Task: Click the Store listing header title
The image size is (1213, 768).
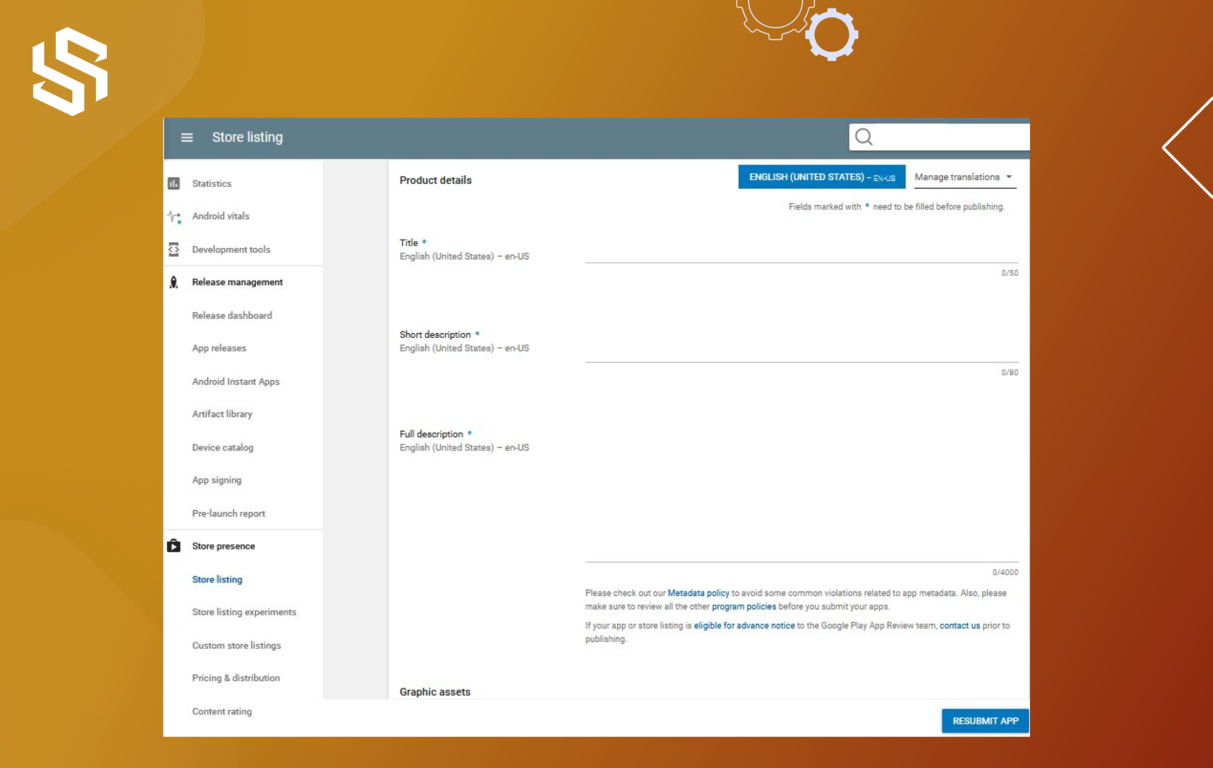Action: click(247, 138)
